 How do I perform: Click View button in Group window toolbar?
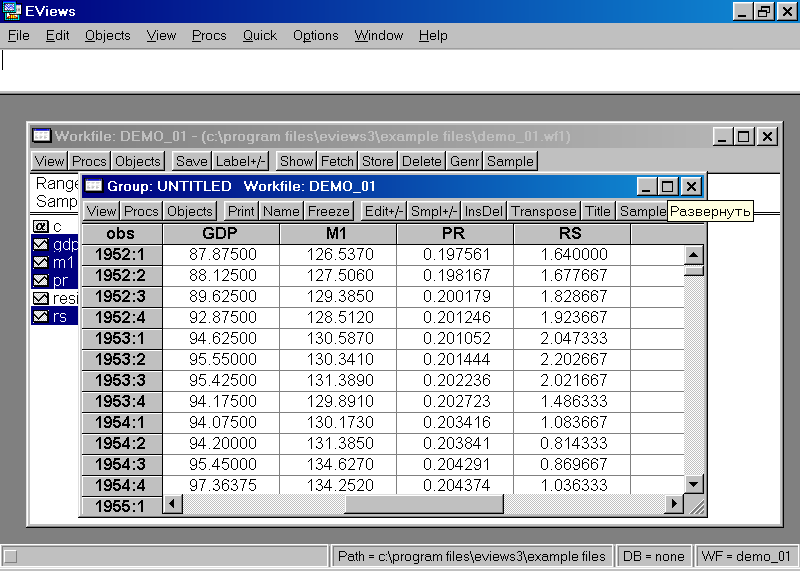click(x=102, y=211)
